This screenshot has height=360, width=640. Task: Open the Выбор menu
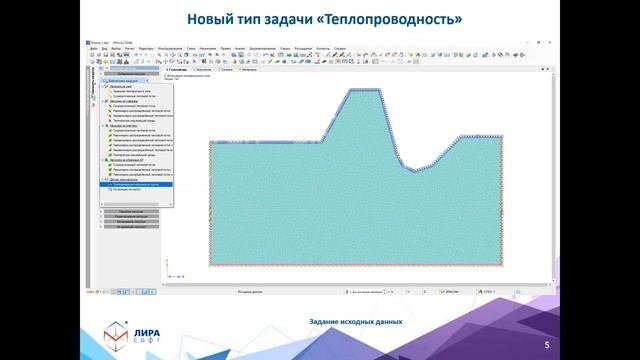pos(116,49)
